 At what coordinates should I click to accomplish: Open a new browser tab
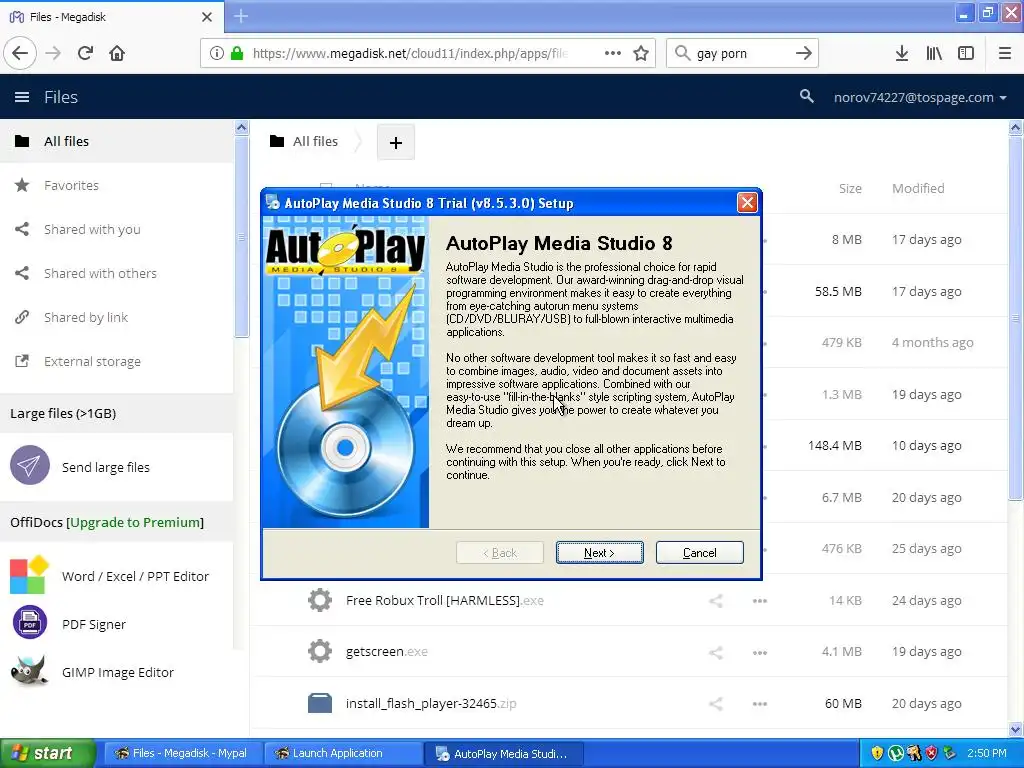(241, 16)
